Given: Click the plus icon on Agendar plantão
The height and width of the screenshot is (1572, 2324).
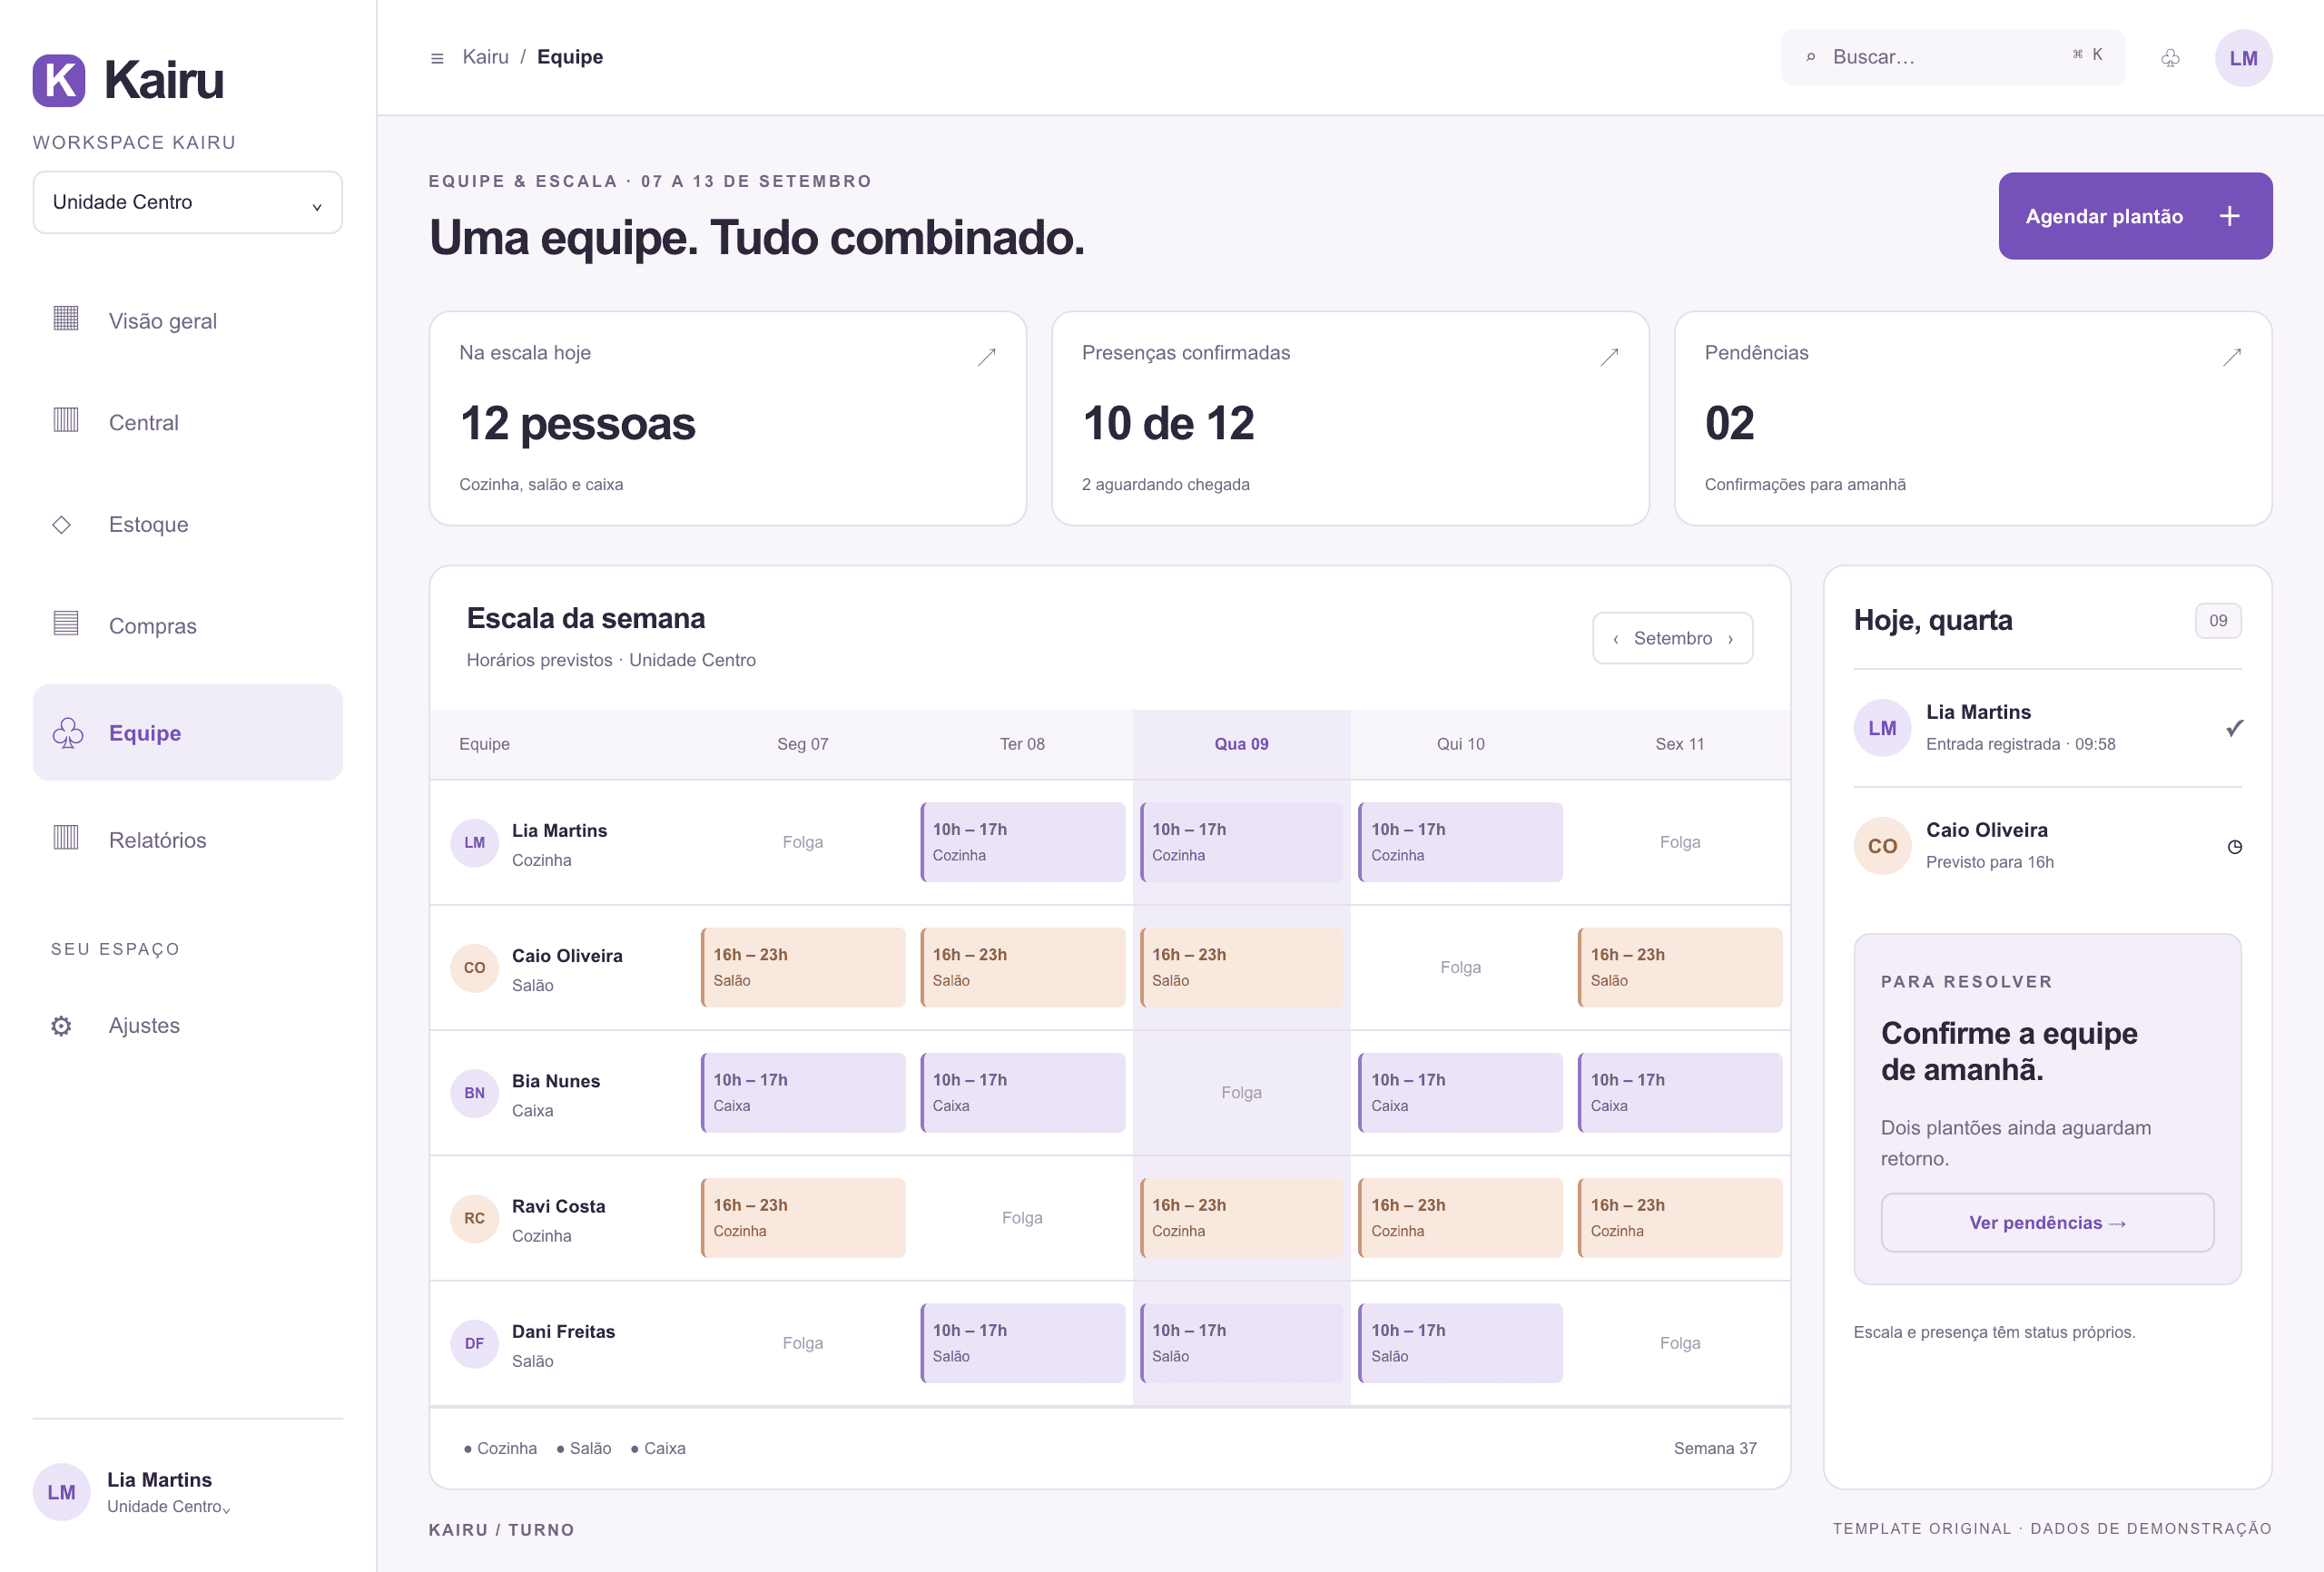Looking at the screenshot, I should coord(2230,216).
